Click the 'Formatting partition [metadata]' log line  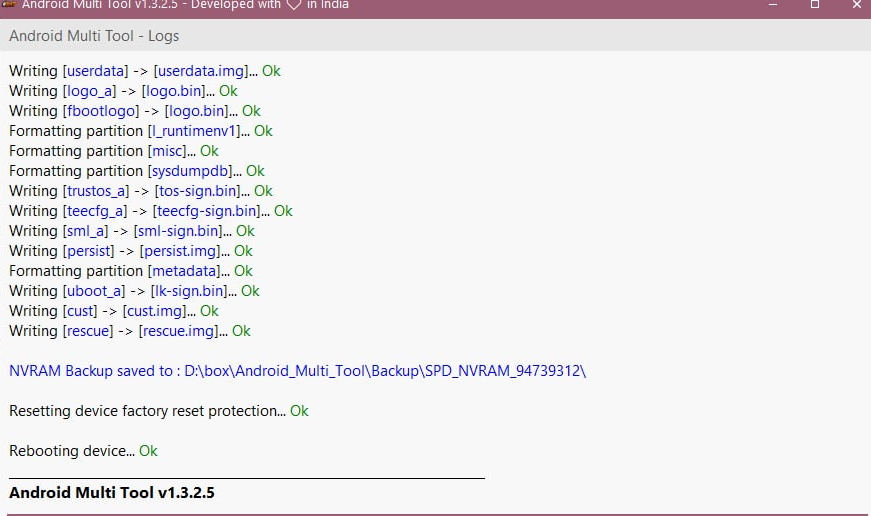[x=131, y=271]
